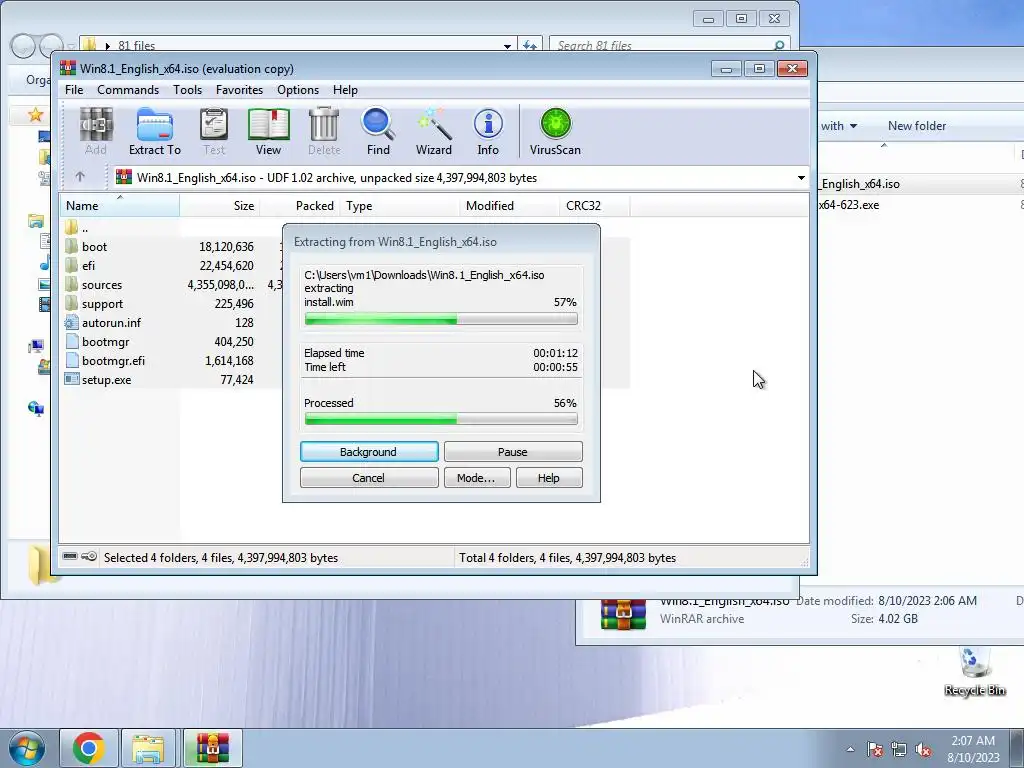Click the Action Center flag tray icon
1024x768 pixels.
(874, 749)
